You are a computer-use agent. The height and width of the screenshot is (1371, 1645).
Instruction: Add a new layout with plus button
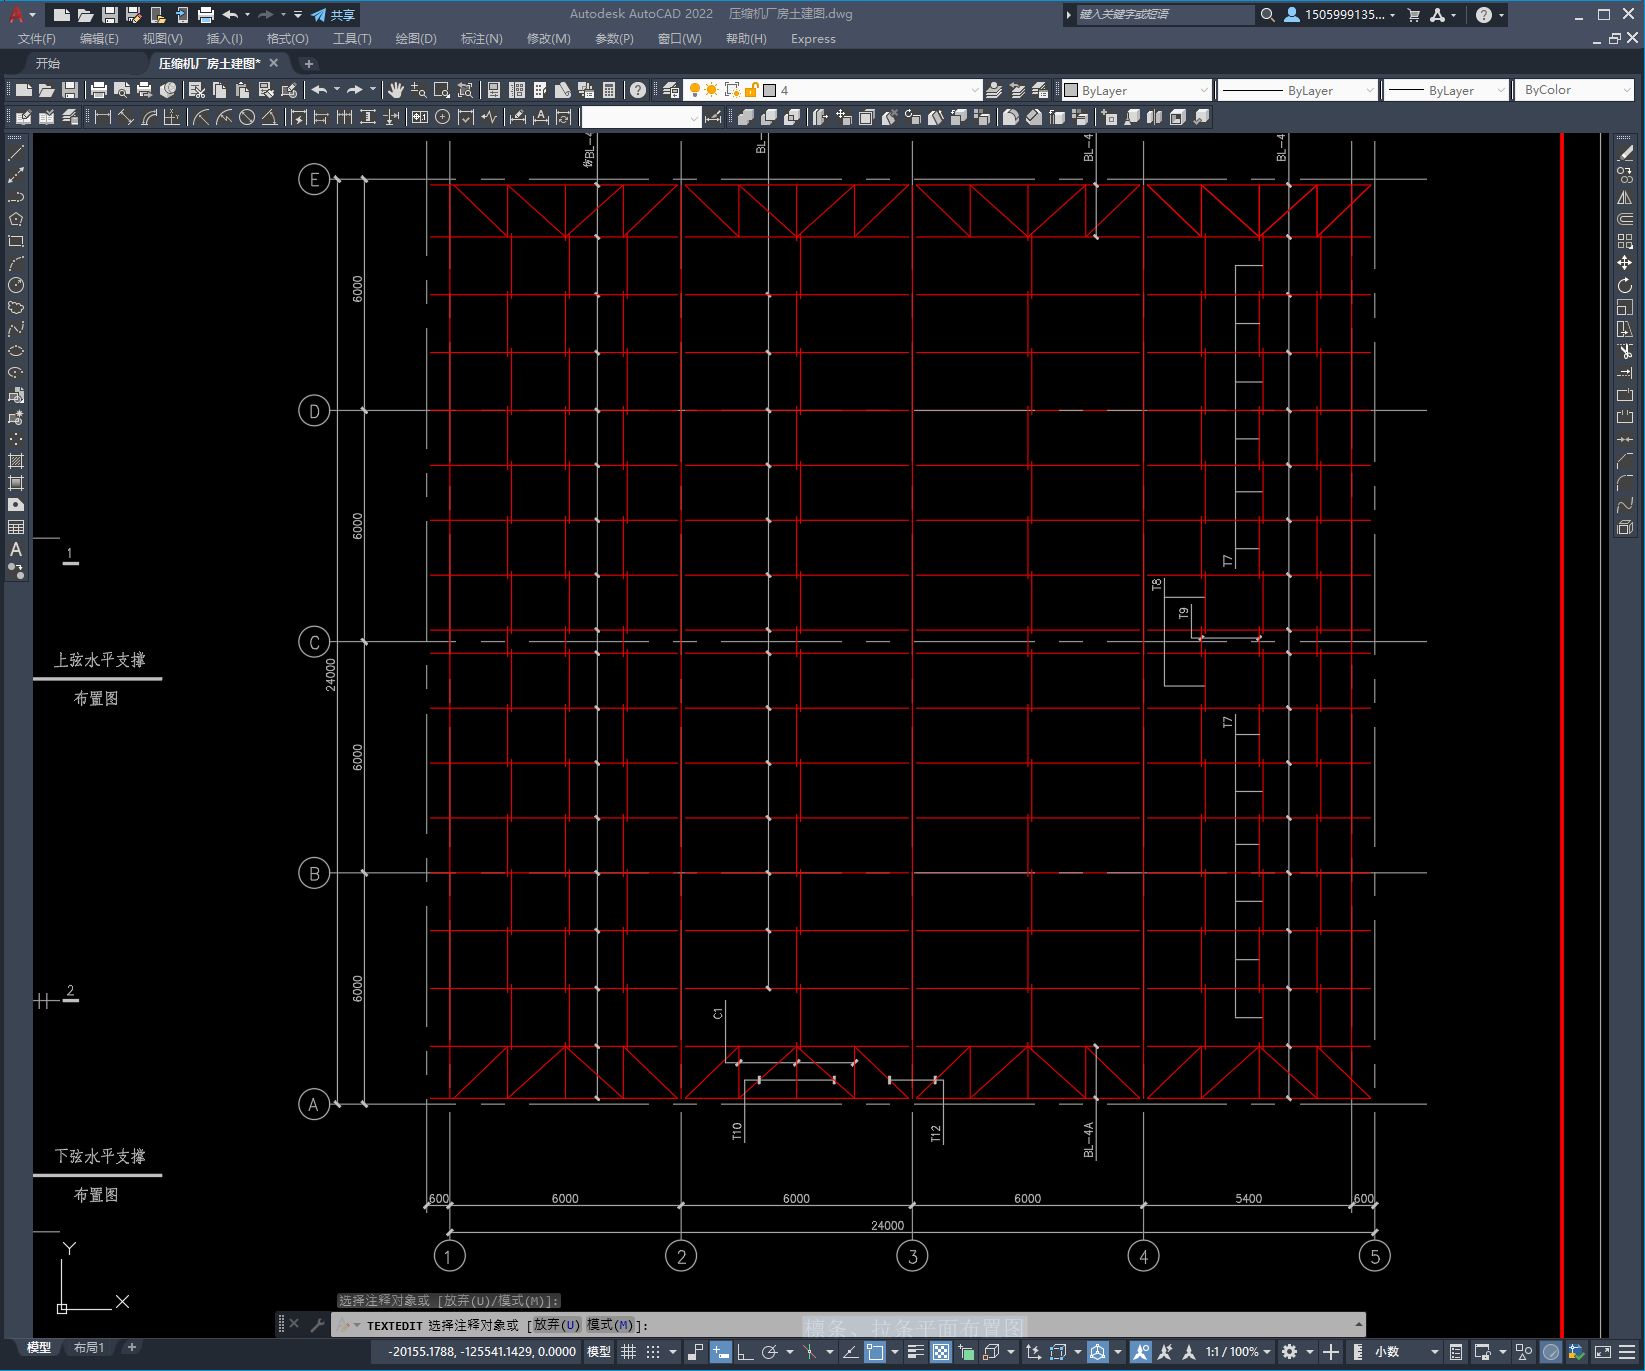(131, 1347)
